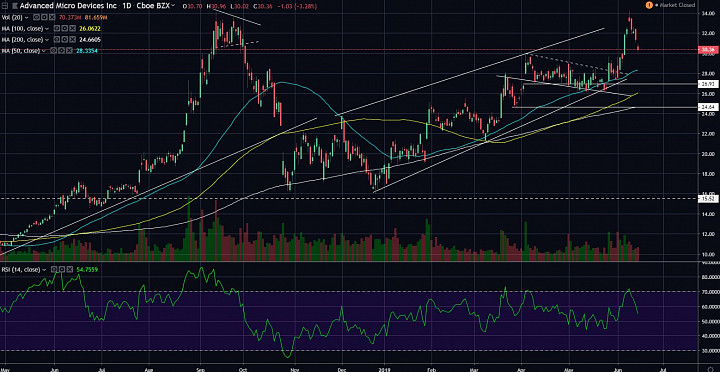
Task: Toggle visibility of the MA (100, close) line
Action: pyautogui.click(x=57, y=28)
